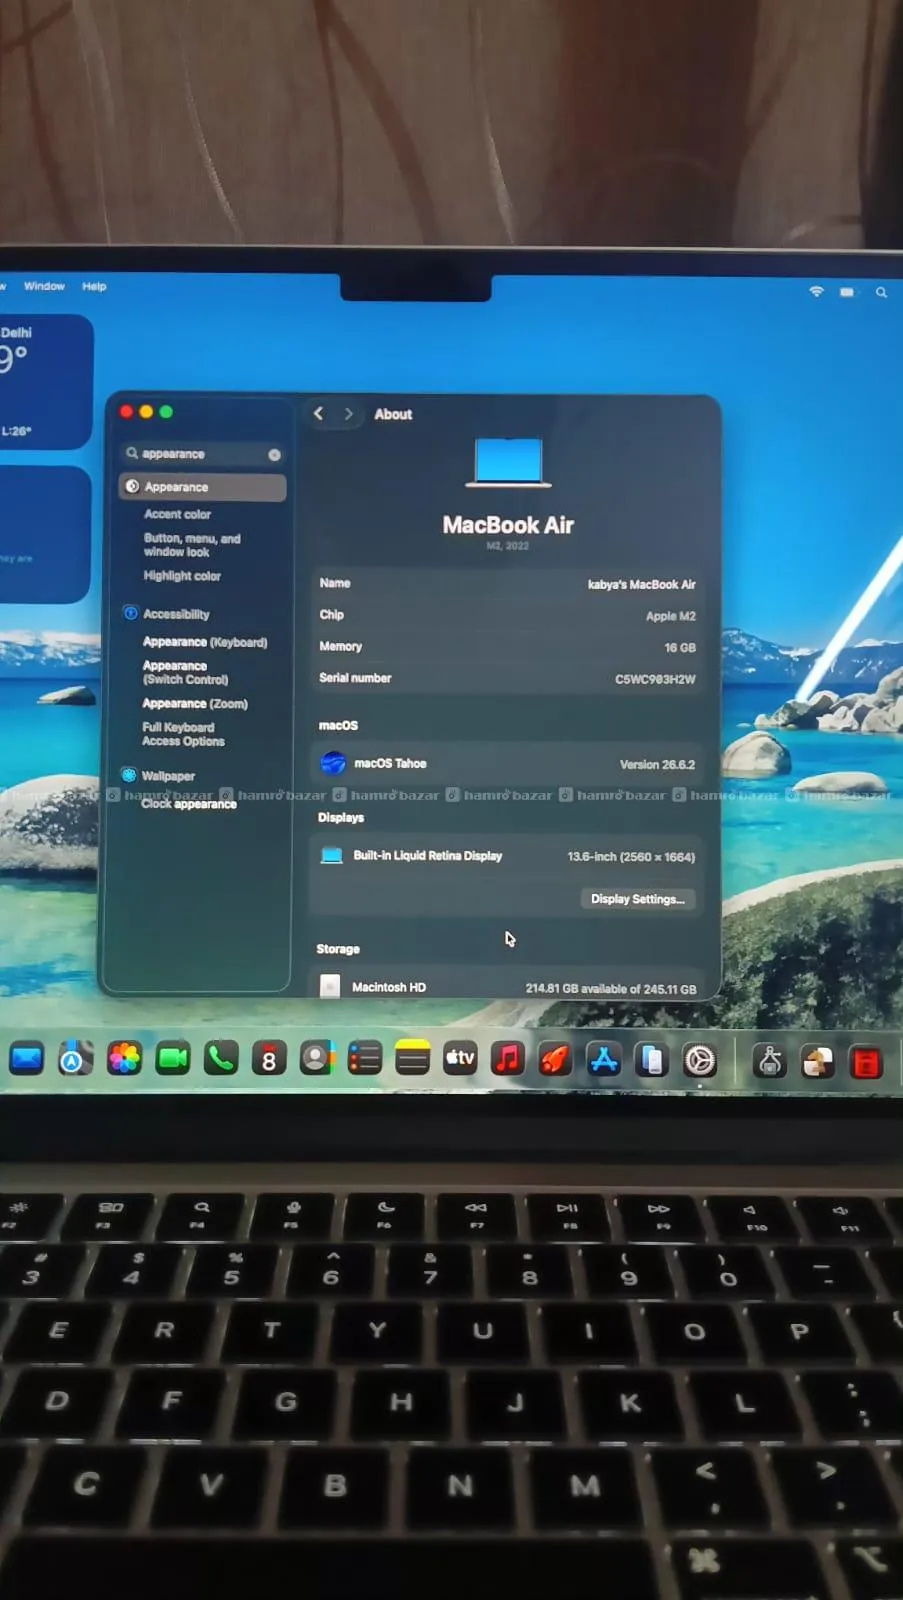Click 13.6-inch (2560 × 1664) text

(x=631, y=857)
